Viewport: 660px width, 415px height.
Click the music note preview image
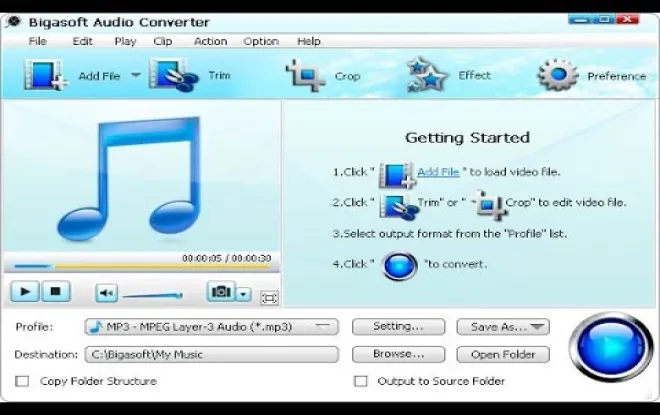point(131,178)
